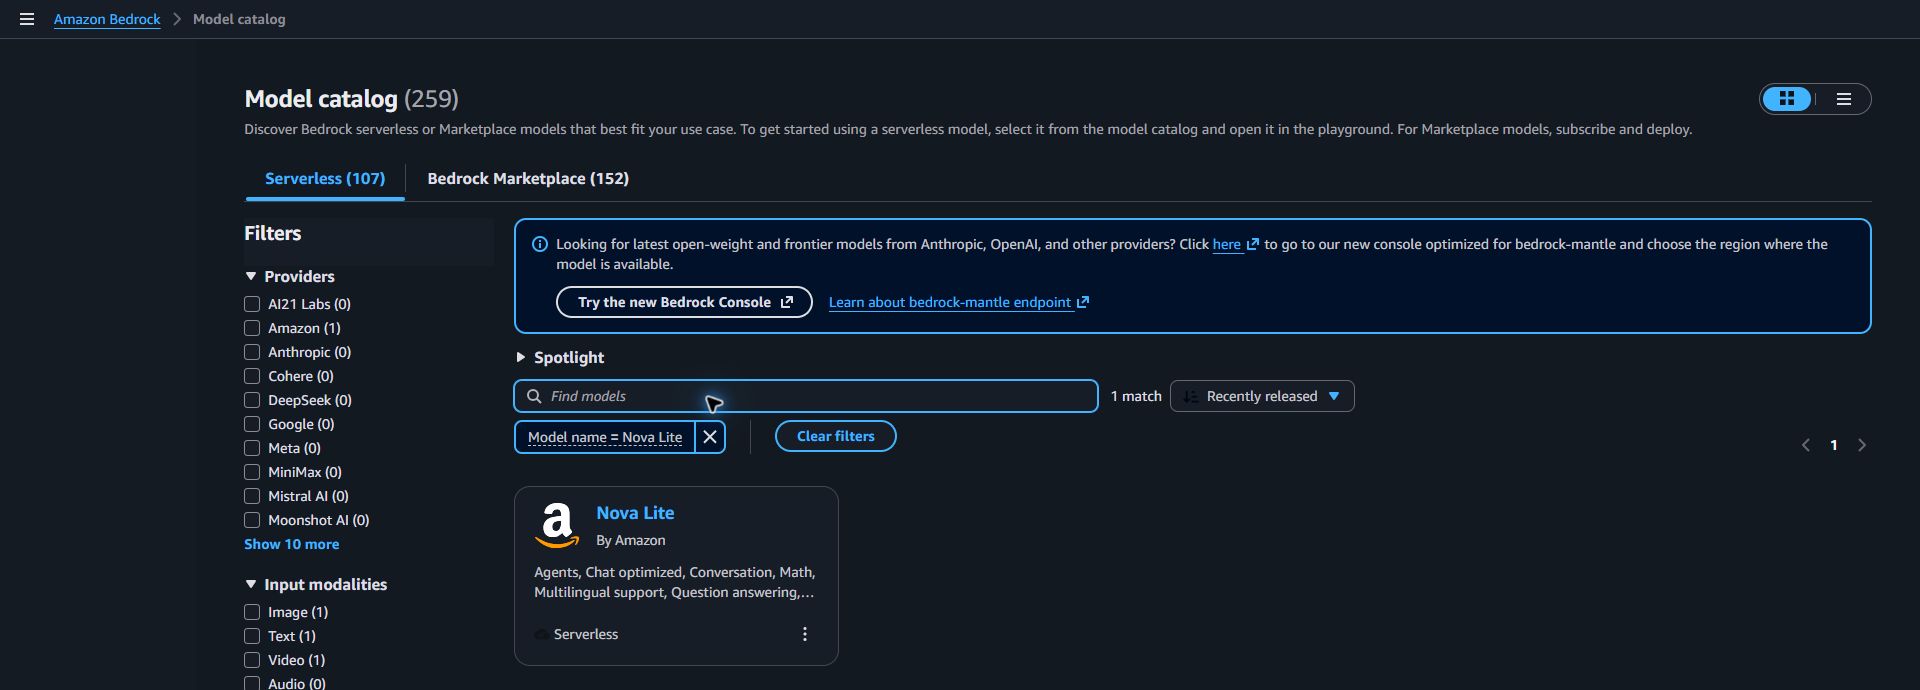Check the AI21 Labs provider filter
Screen dimensions: 1920x690
tap(252, 304)
